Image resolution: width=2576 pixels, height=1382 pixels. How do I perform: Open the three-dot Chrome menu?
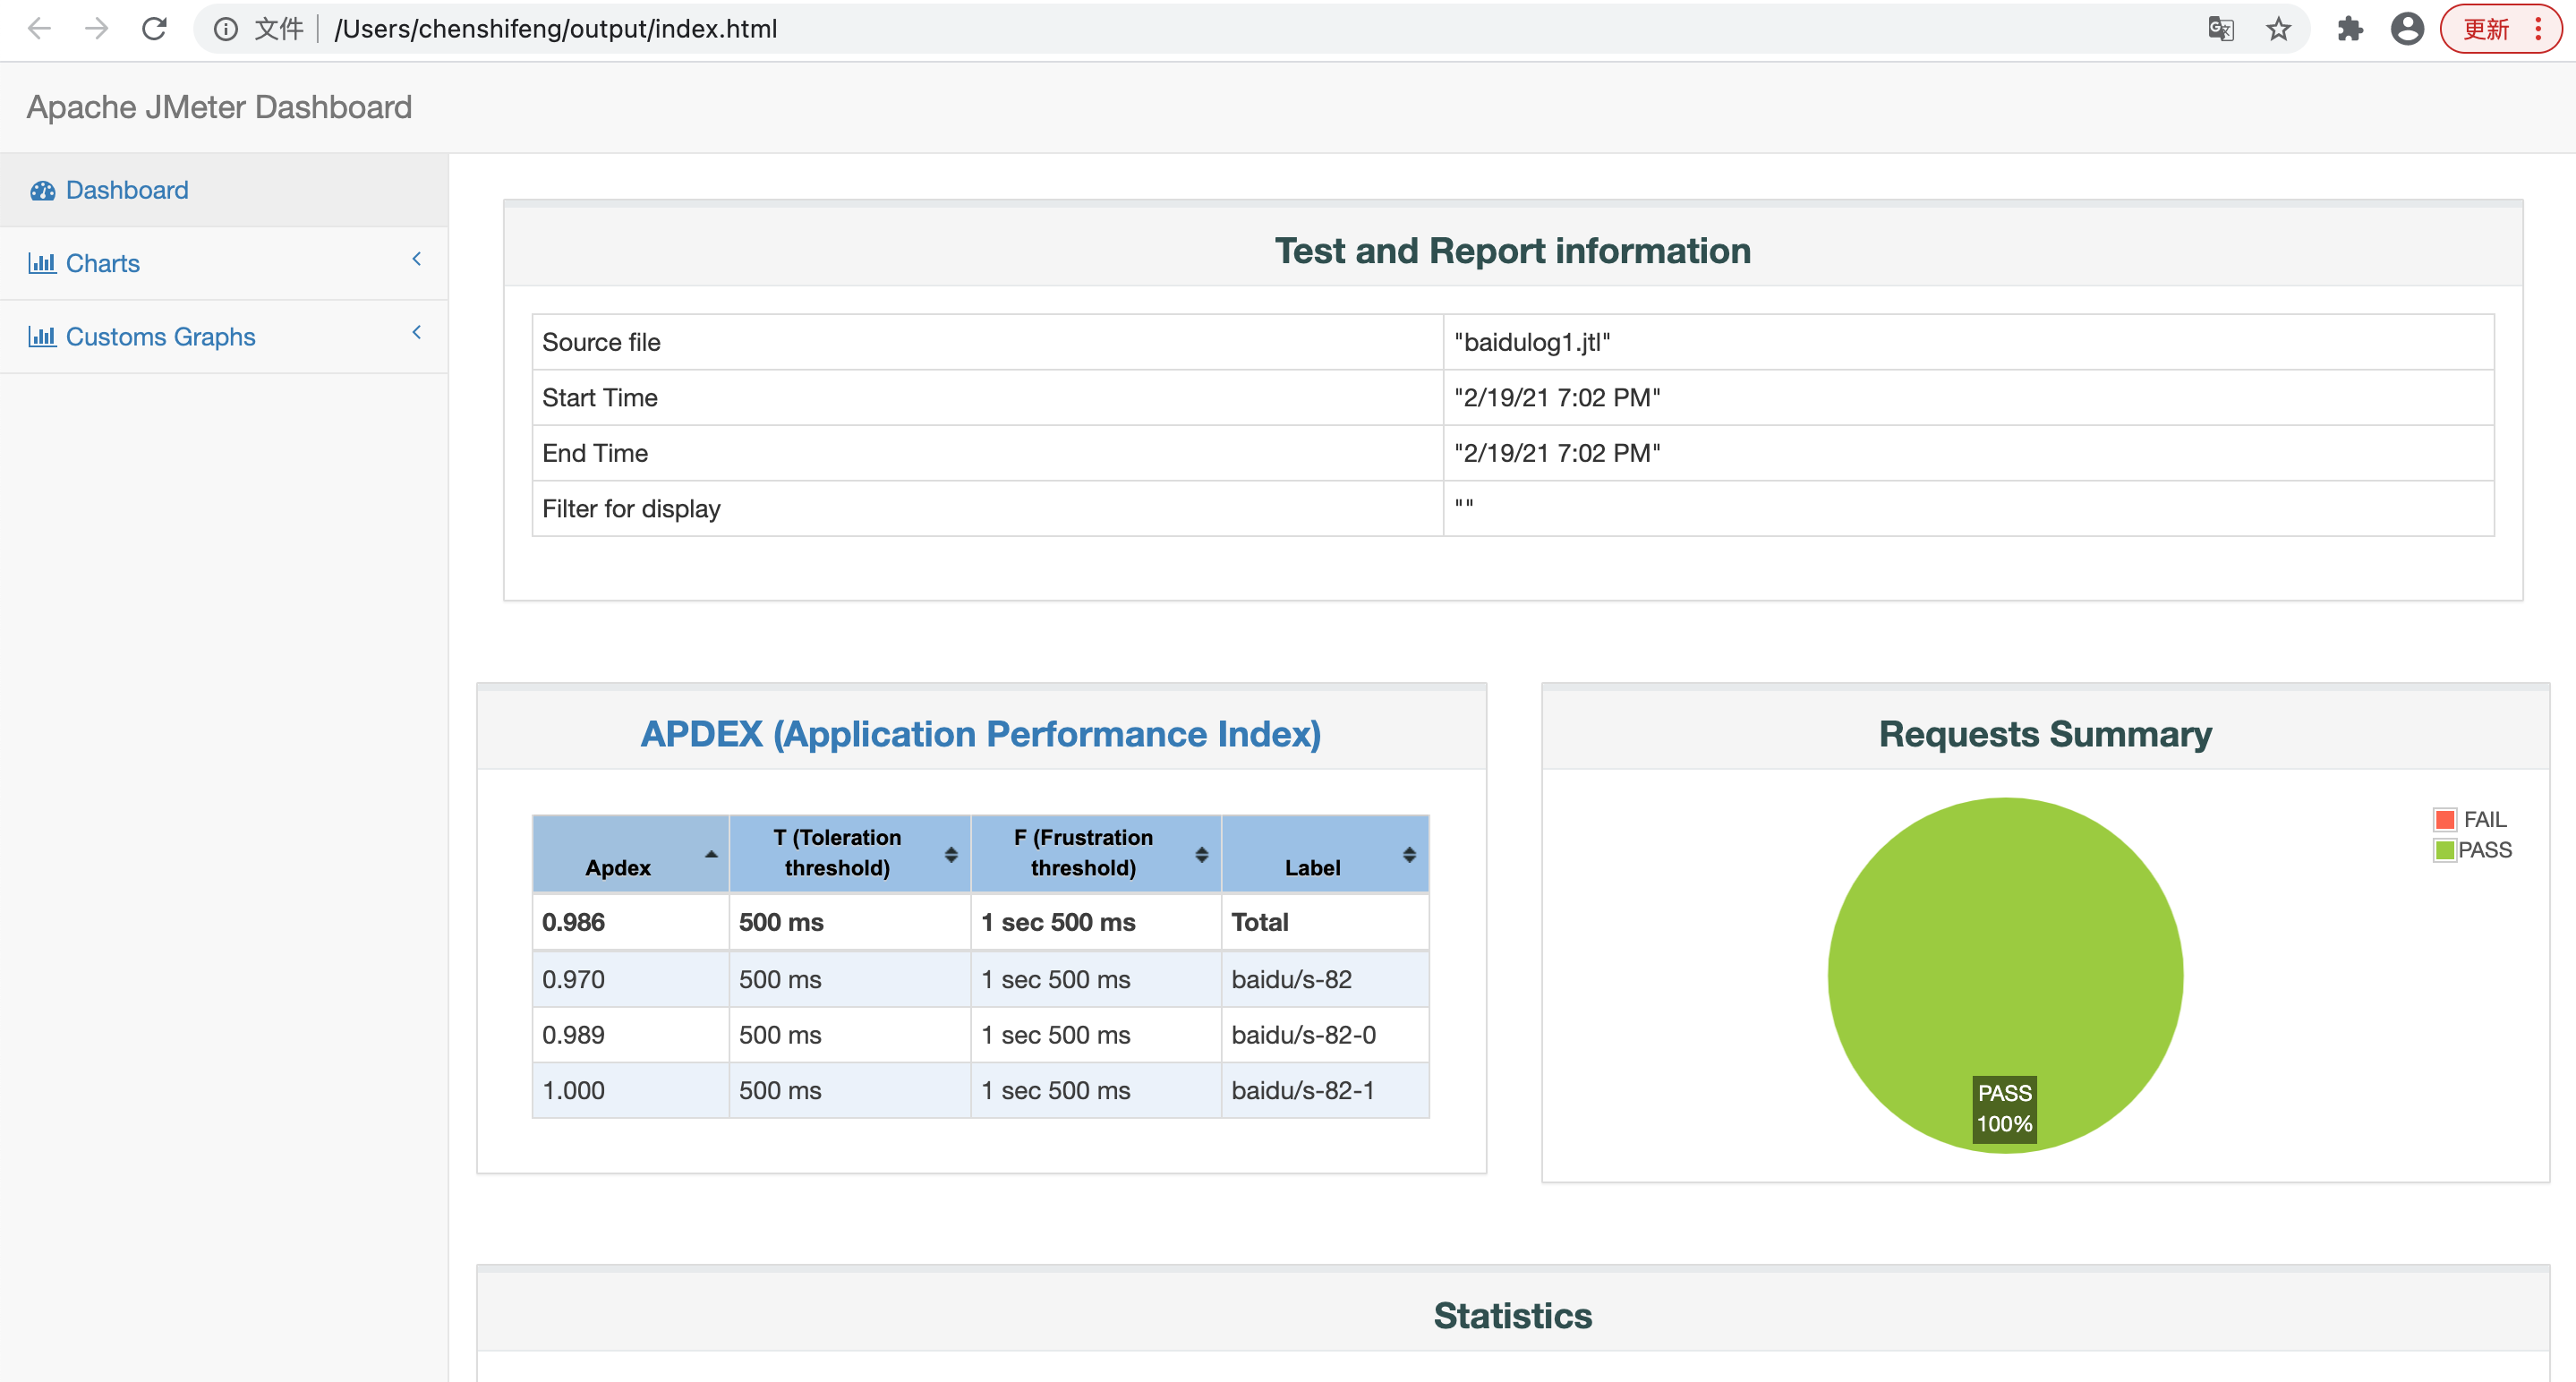pyautogui.click(x=2539, y=29)
